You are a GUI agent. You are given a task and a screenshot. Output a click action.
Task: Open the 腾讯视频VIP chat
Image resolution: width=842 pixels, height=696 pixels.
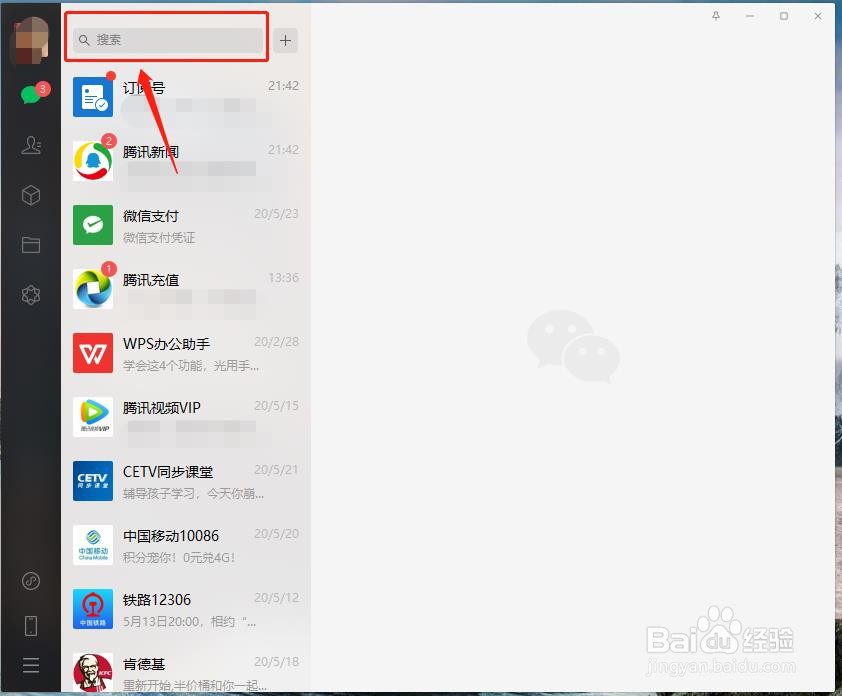tap(186, 417)
